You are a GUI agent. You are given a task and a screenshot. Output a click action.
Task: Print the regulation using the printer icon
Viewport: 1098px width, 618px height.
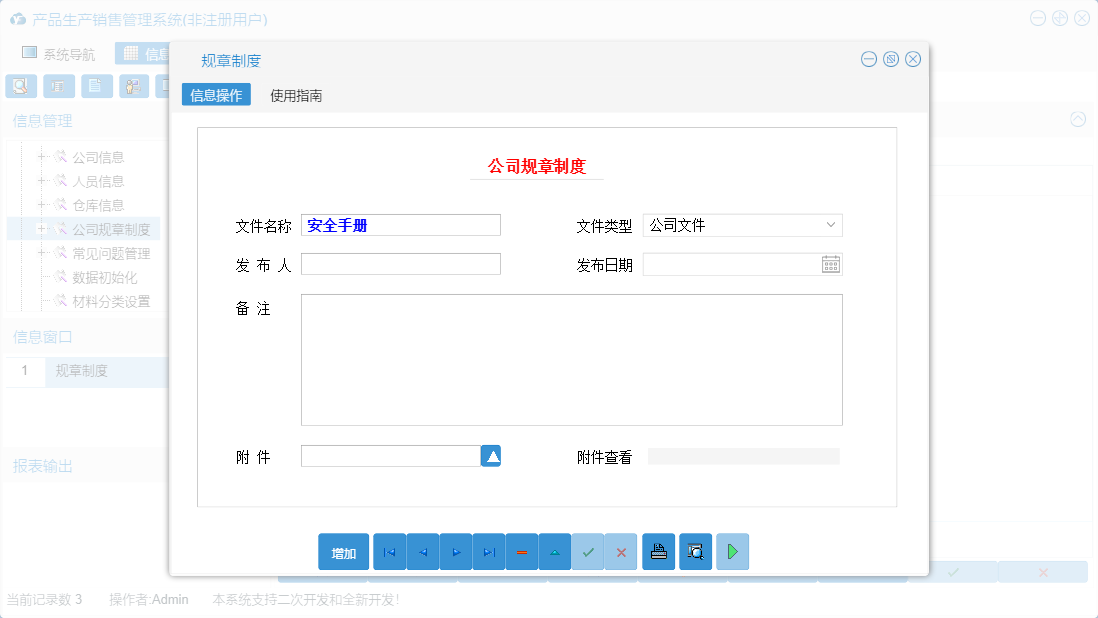(658, 551)
